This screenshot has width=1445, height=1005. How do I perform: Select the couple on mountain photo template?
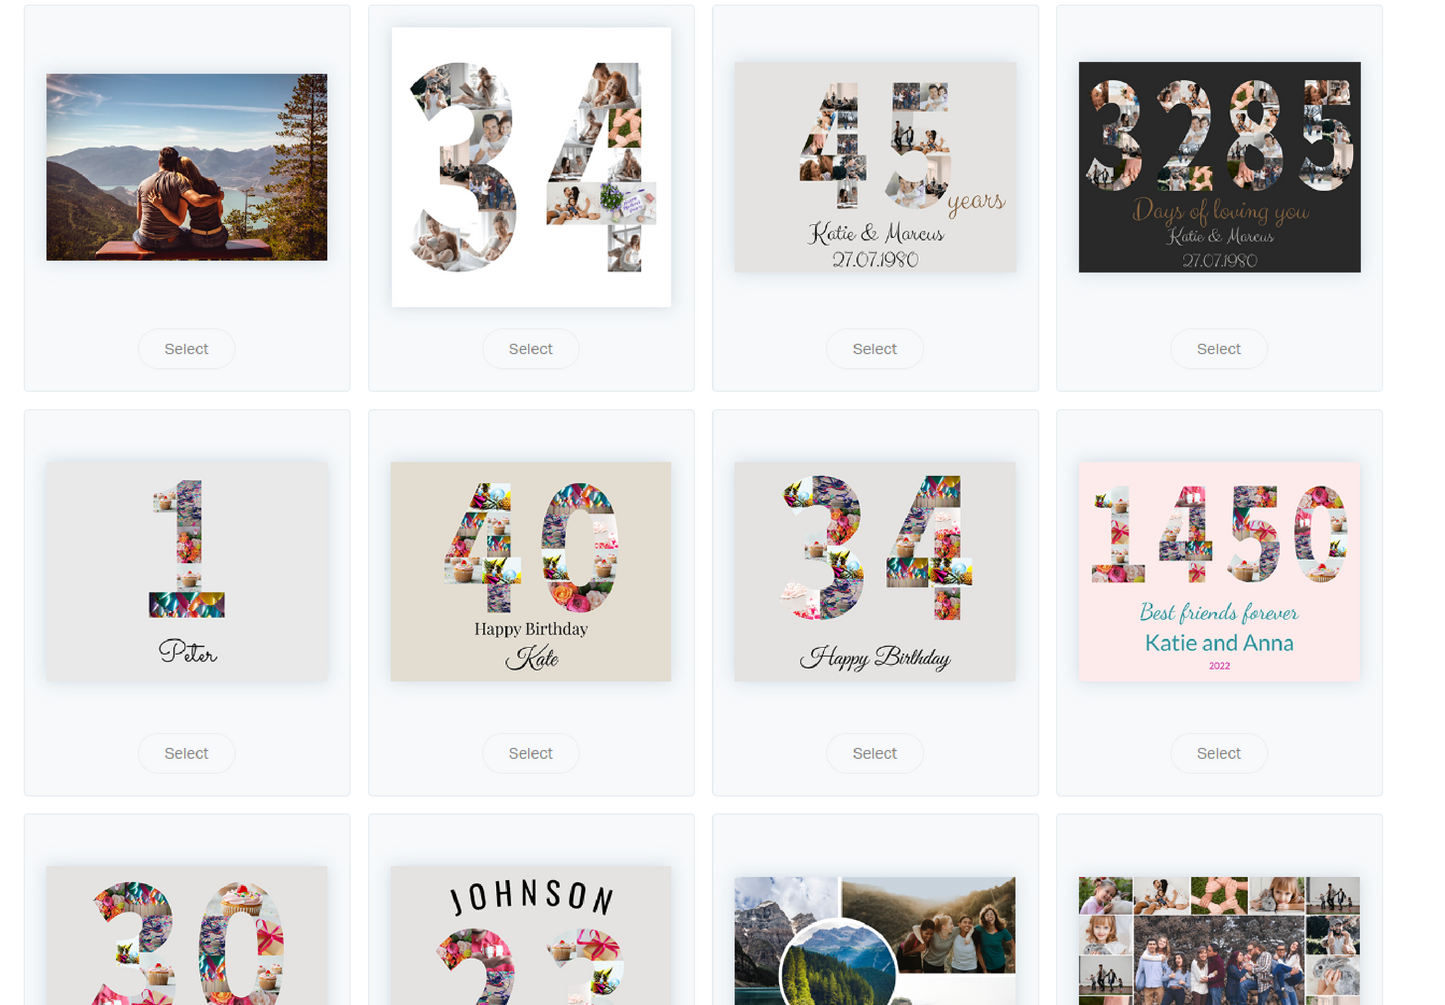[186, 349]
